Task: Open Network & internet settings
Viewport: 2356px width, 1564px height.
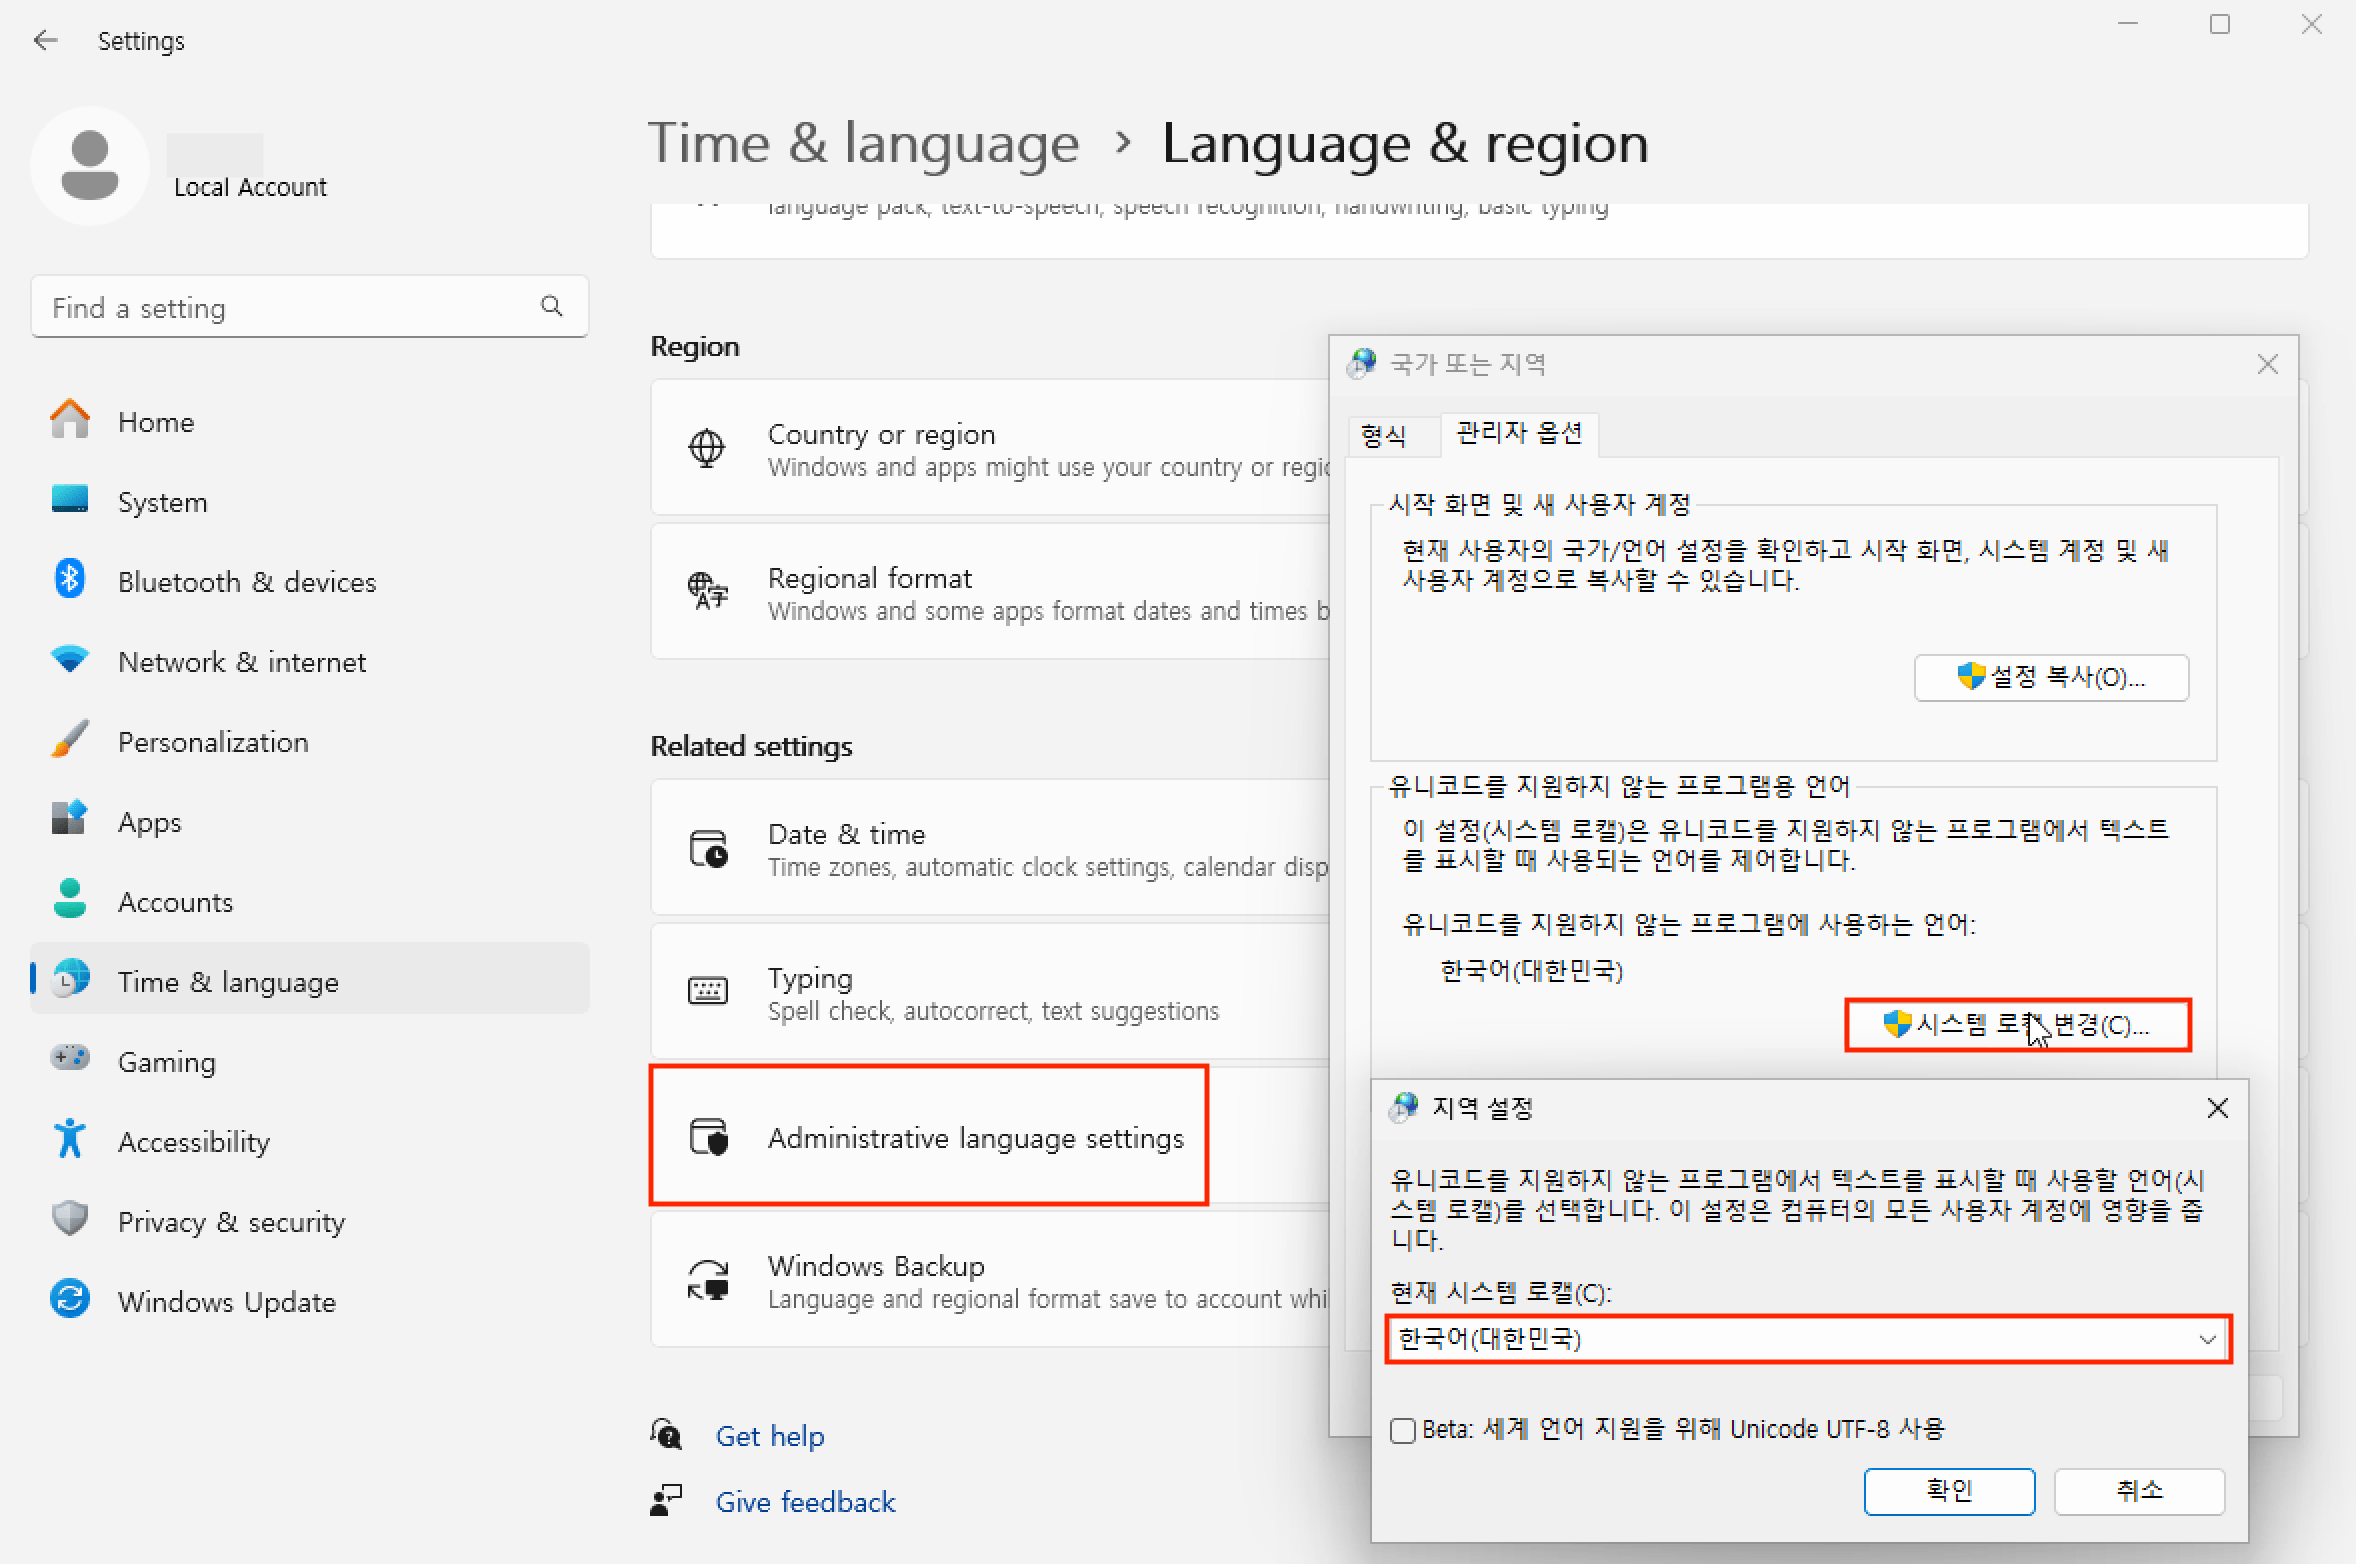Action: click(x=310, y=662)
